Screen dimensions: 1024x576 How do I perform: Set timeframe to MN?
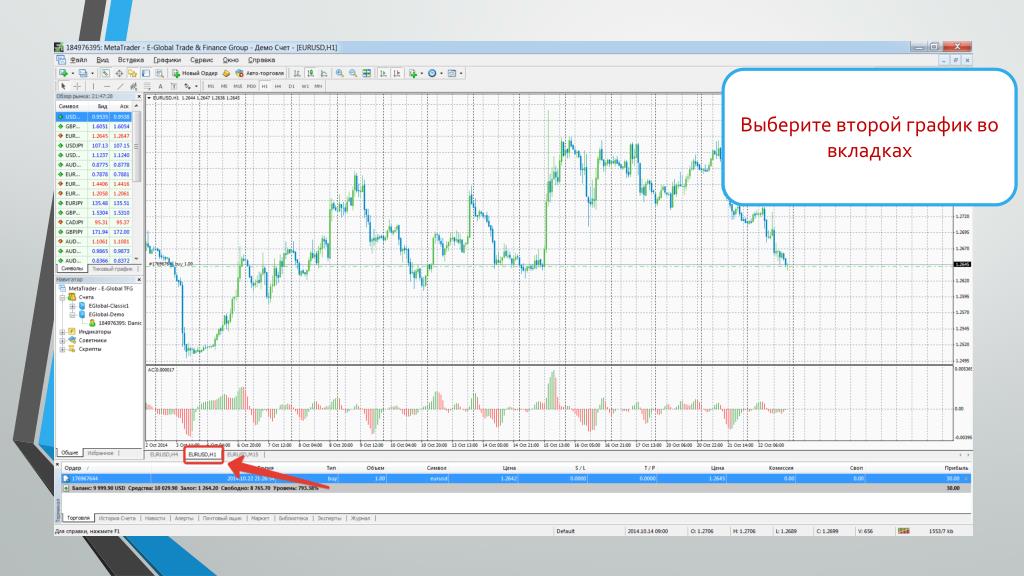tap(318, 86)
